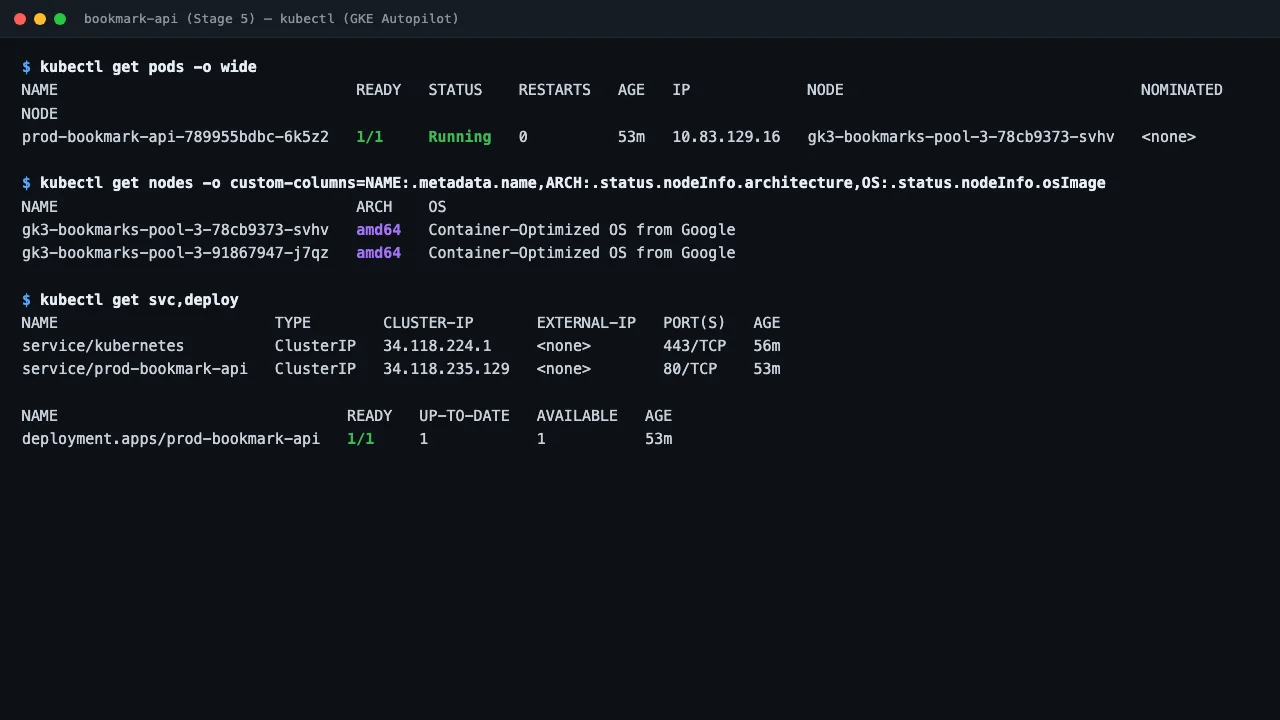Select the kubectl get nodes custom-columns command
This screenshot has width=1280, height=720.
[x=573, y=183]
